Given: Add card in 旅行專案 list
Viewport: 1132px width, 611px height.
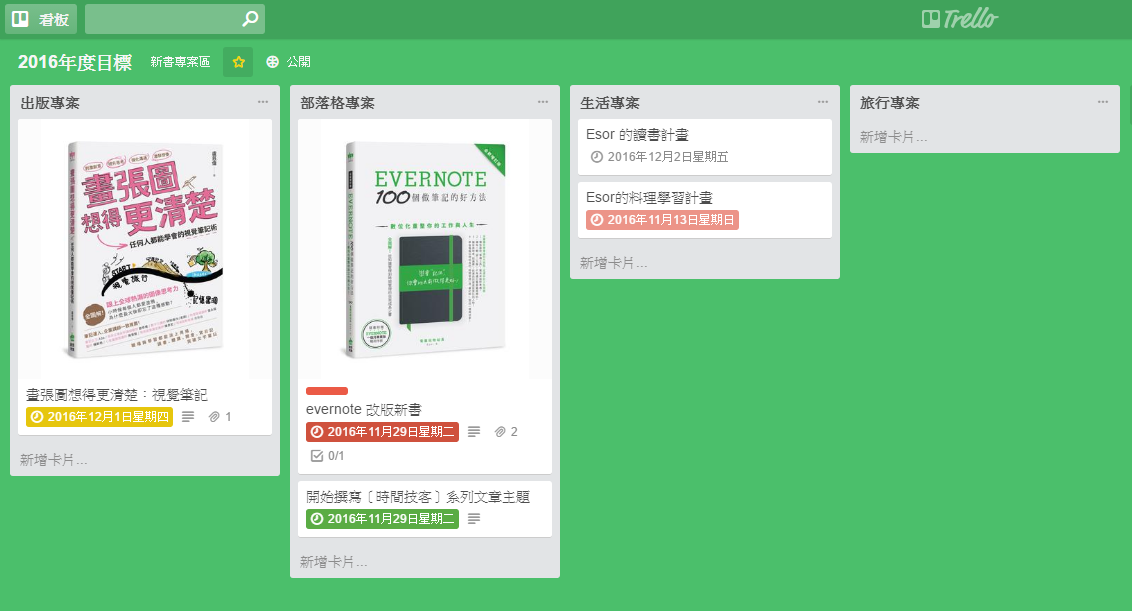Looking at the screenshot, I should 894,136.
